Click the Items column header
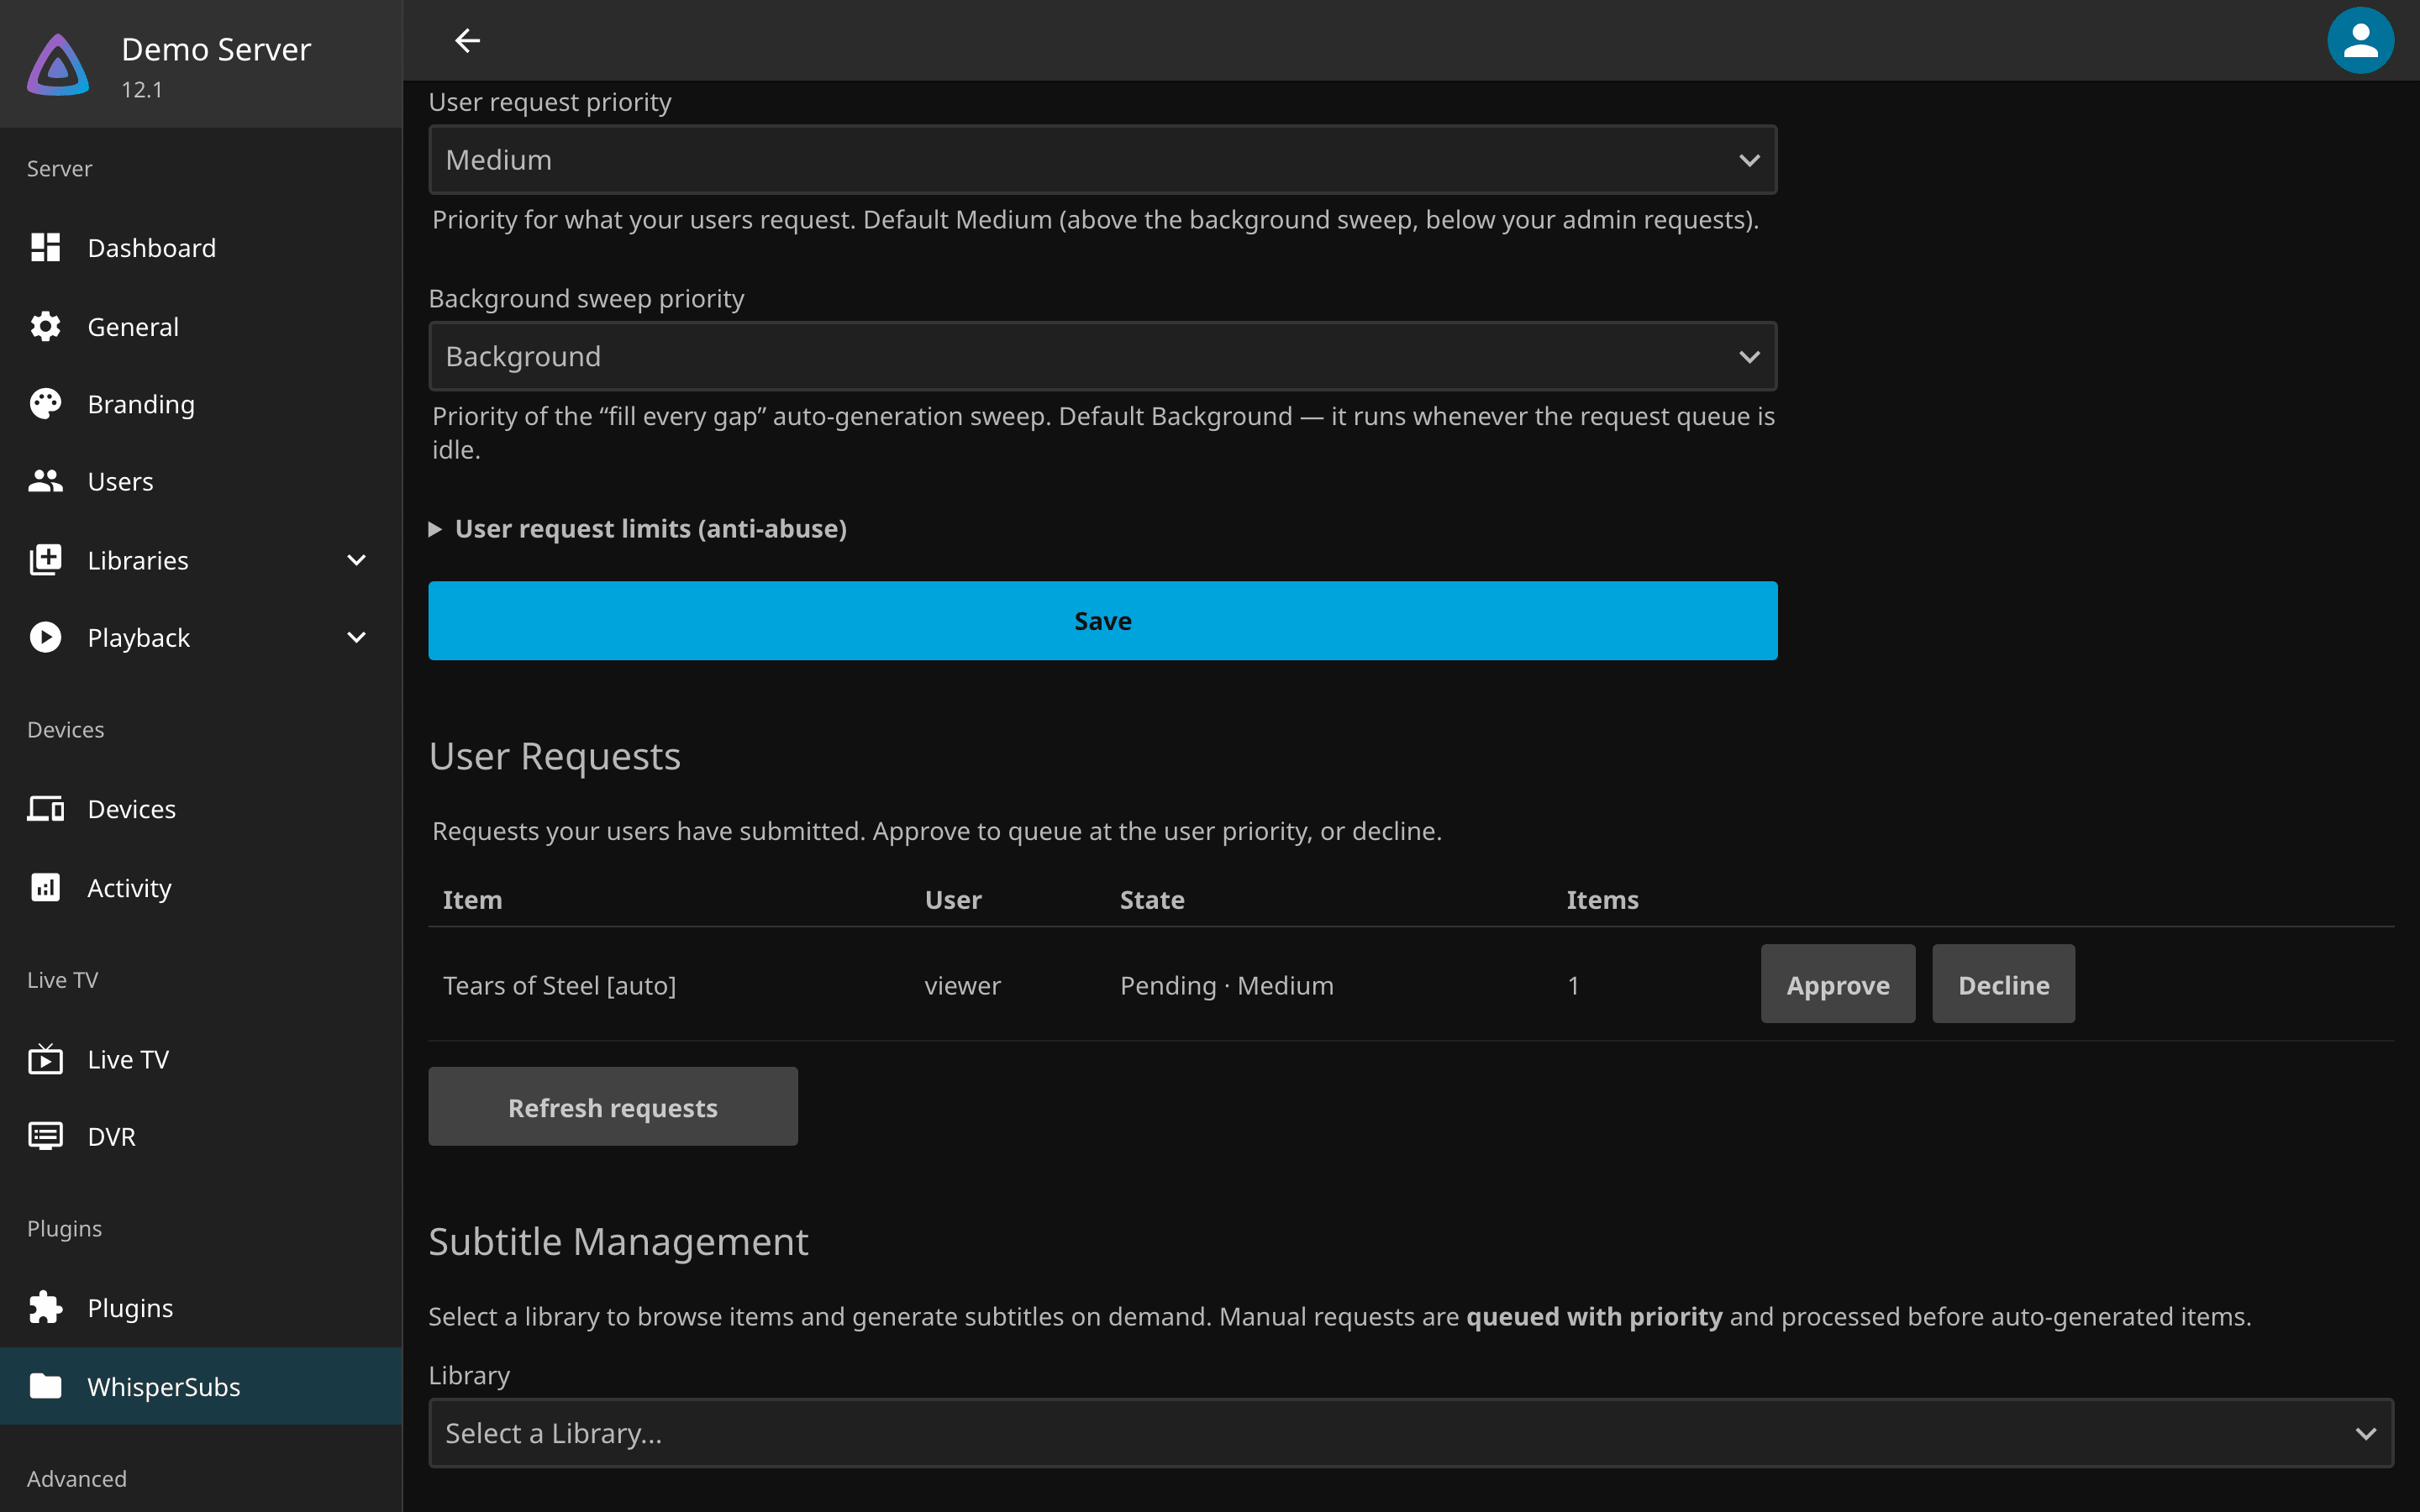The width and height of the screenshot is (2420, 1512). [1602, 899]
